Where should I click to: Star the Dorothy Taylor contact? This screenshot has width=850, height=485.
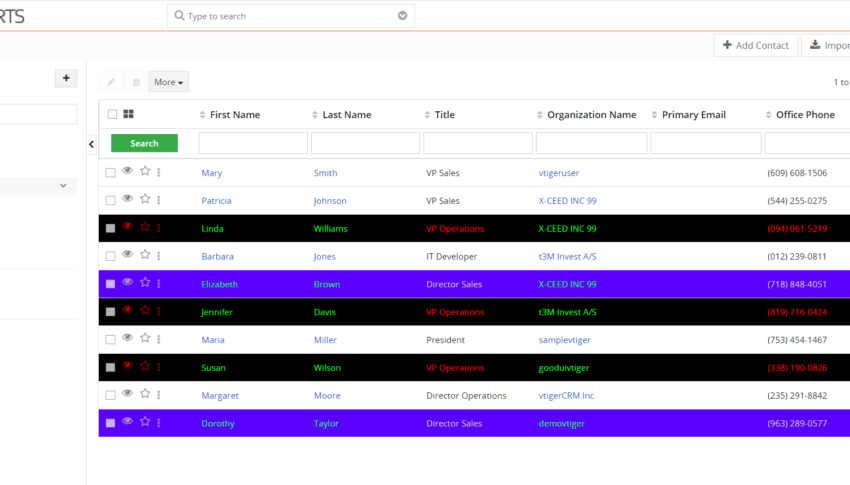point(145,422)
